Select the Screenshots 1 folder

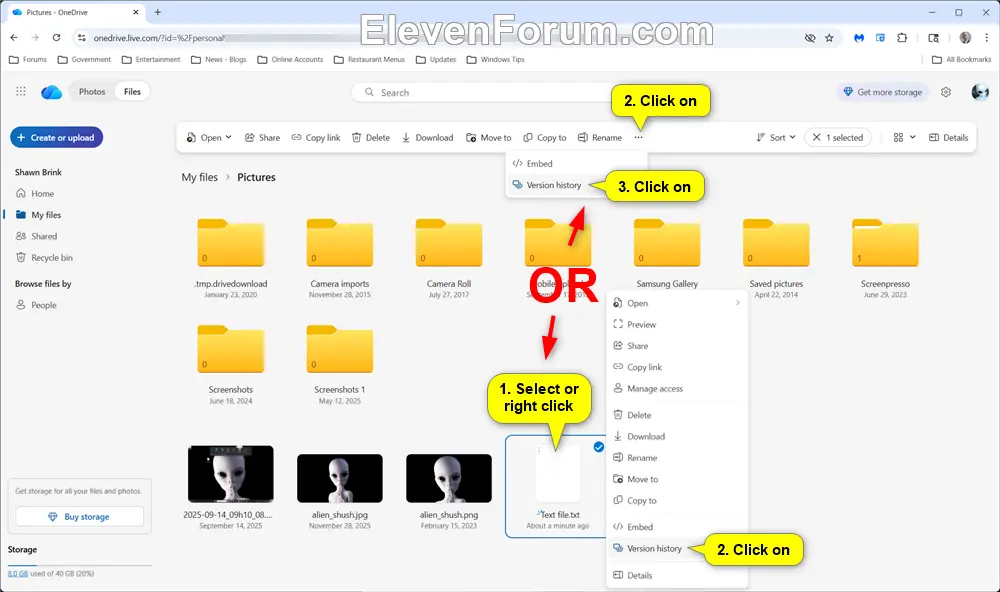tap(340, 349)
